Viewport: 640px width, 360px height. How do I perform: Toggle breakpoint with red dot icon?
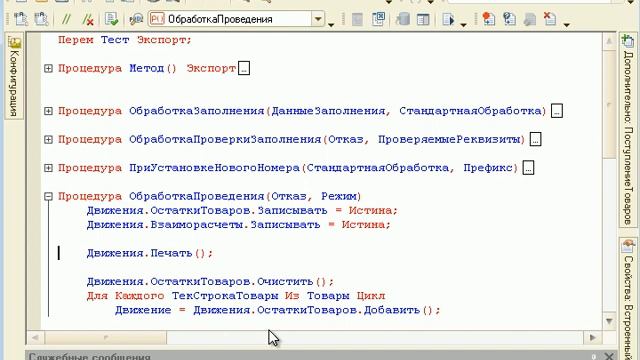pos(488,19)
